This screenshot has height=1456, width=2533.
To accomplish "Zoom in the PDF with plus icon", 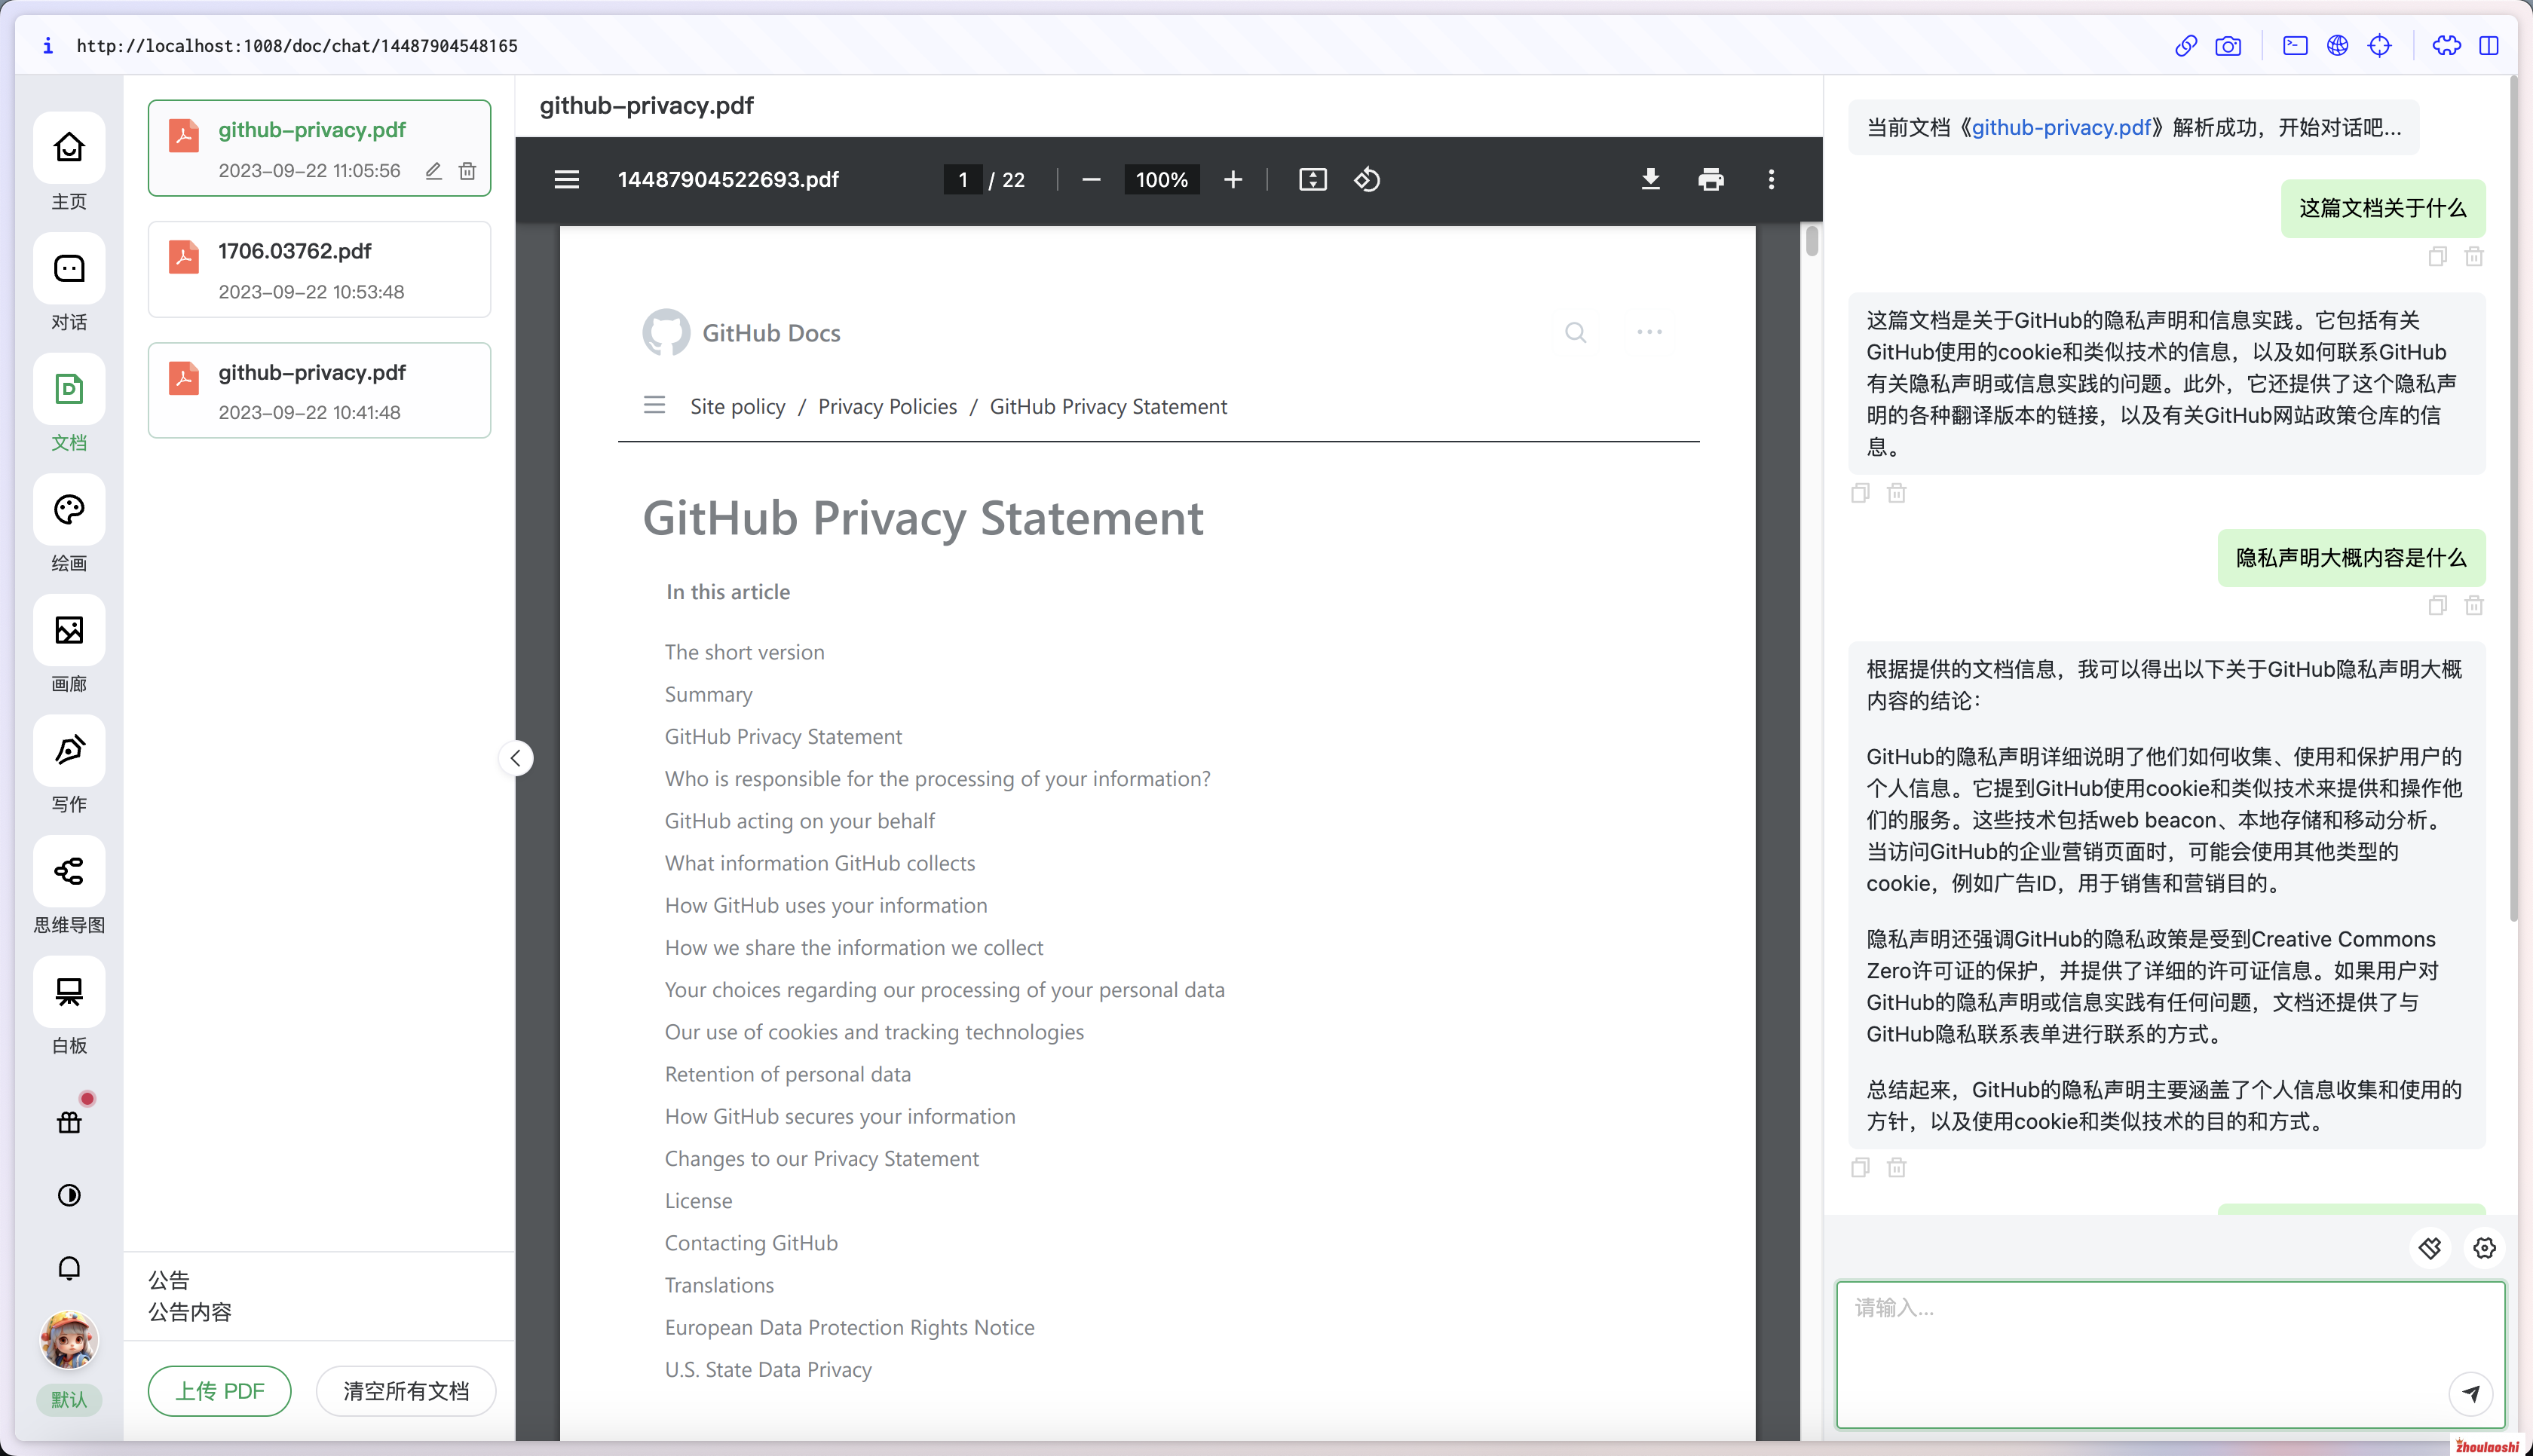I will (1233, 180).
